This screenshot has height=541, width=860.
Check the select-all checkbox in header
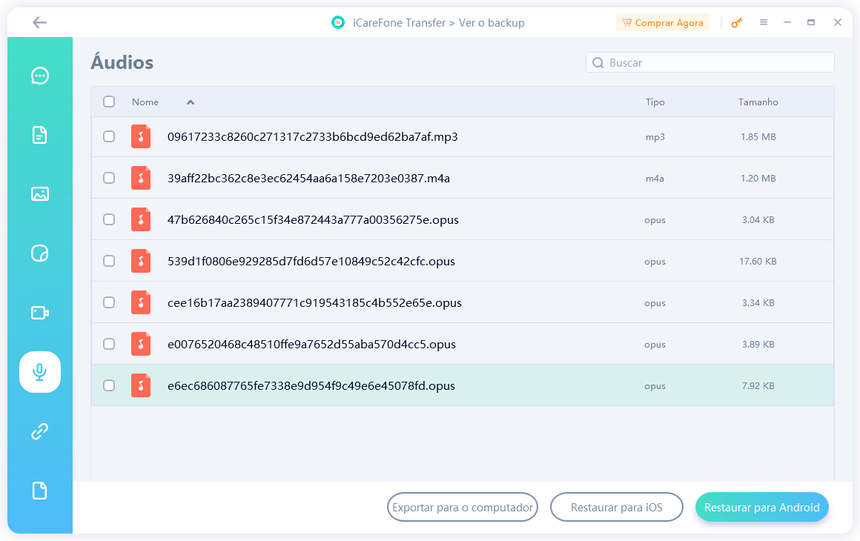coord(109,102)
